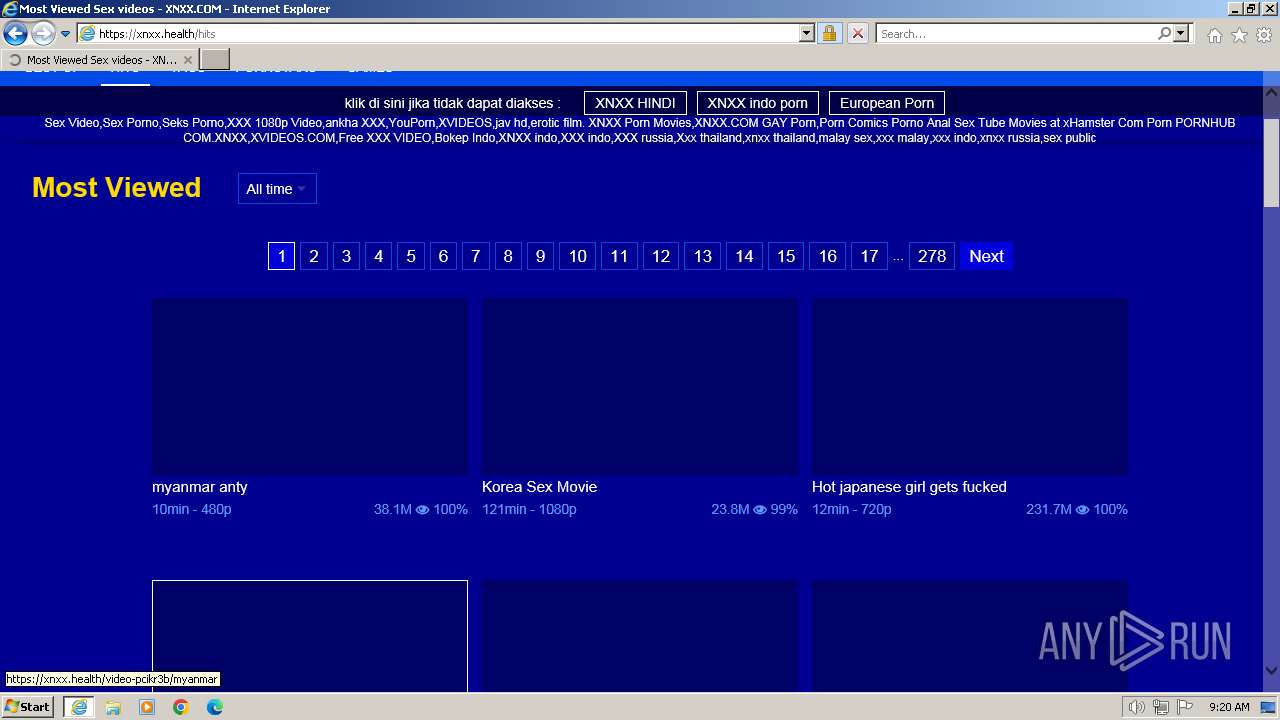Click the Next page button
Screen dimensions: 1280x720
coord(986,256)
